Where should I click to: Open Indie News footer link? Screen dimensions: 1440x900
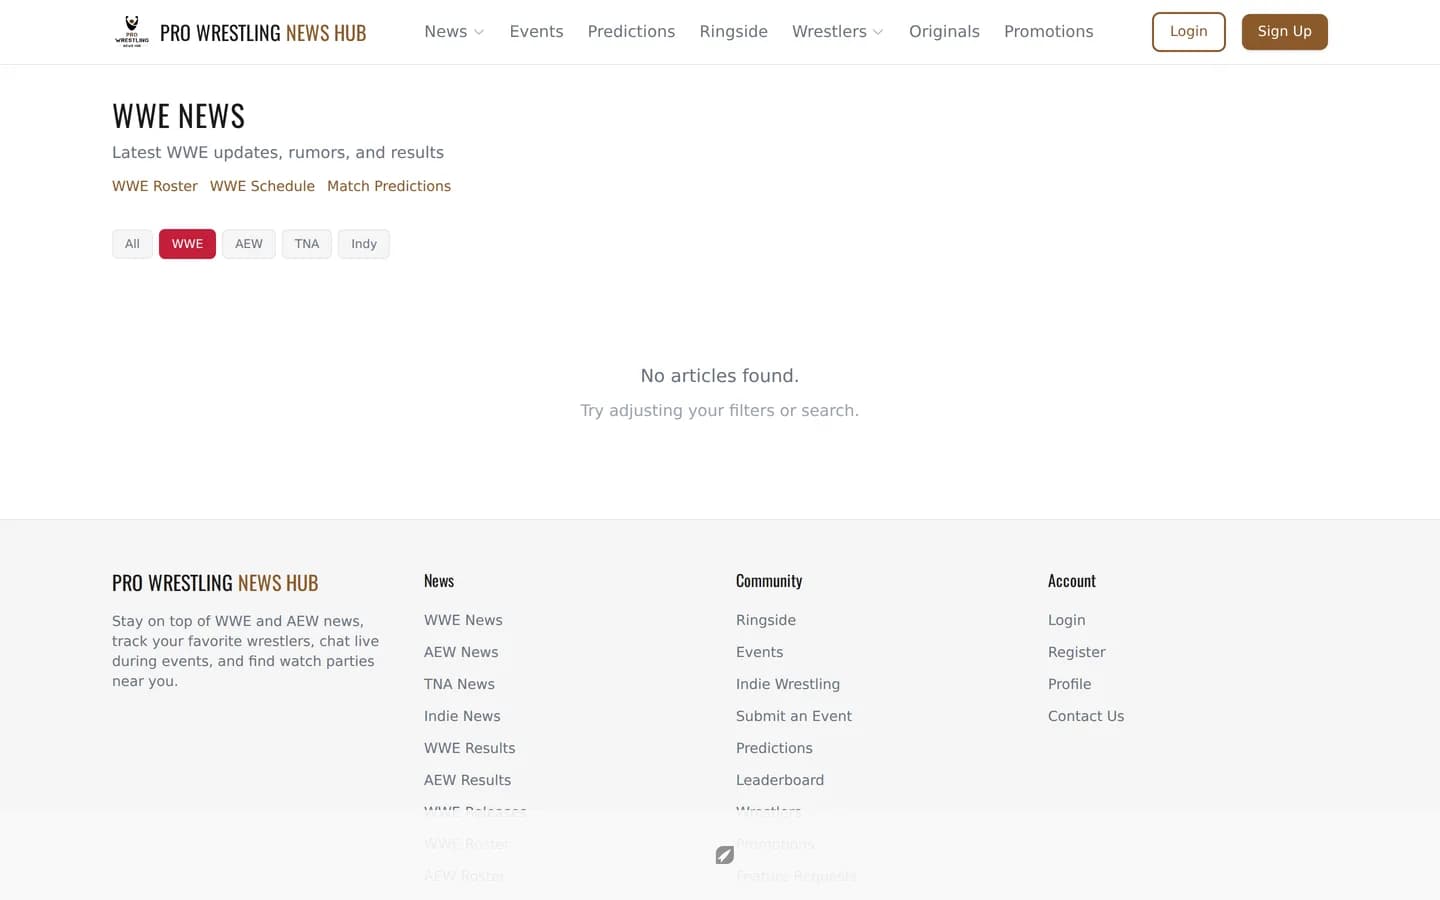pos(462,716)
